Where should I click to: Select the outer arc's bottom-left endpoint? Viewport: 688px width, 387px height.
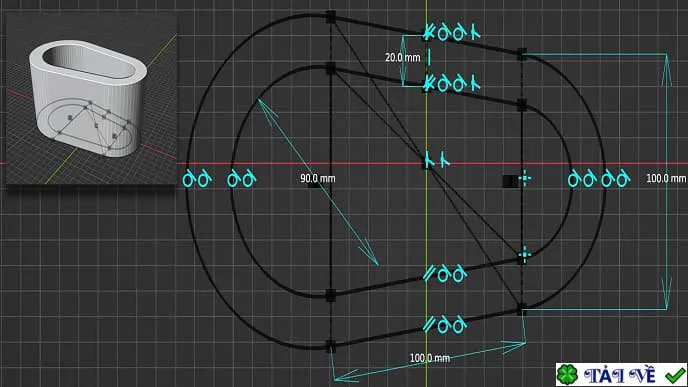coord(331,347)
